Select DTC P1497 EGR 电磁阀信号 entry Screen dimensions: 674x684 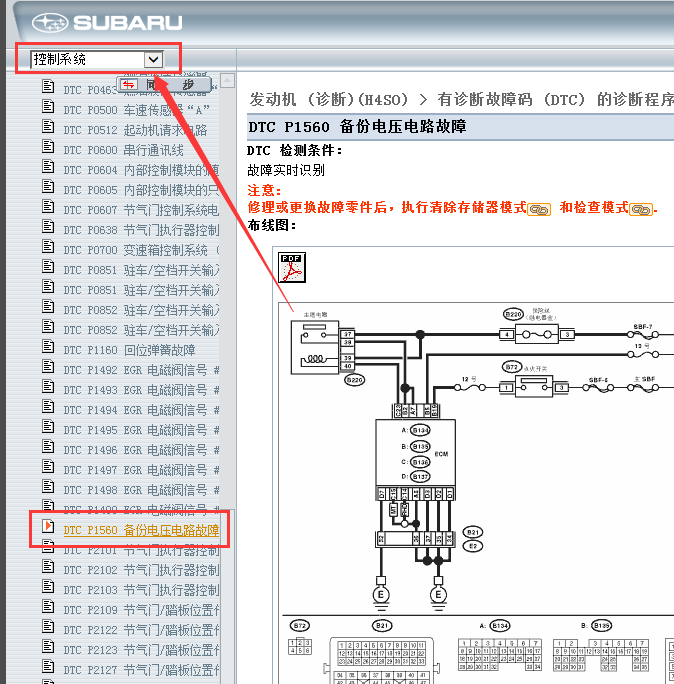[141, 471]
